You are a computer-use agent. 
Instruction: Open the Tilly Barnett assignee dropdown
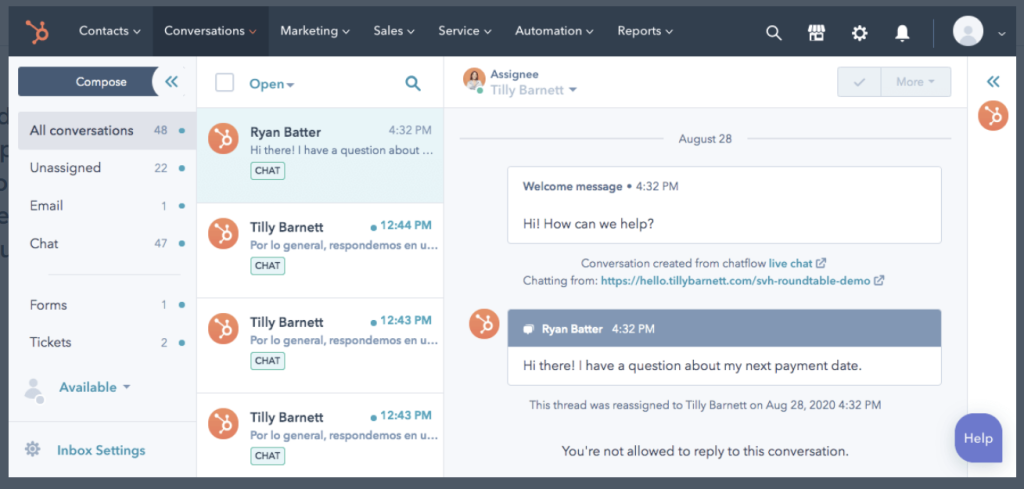click(534, 90)
